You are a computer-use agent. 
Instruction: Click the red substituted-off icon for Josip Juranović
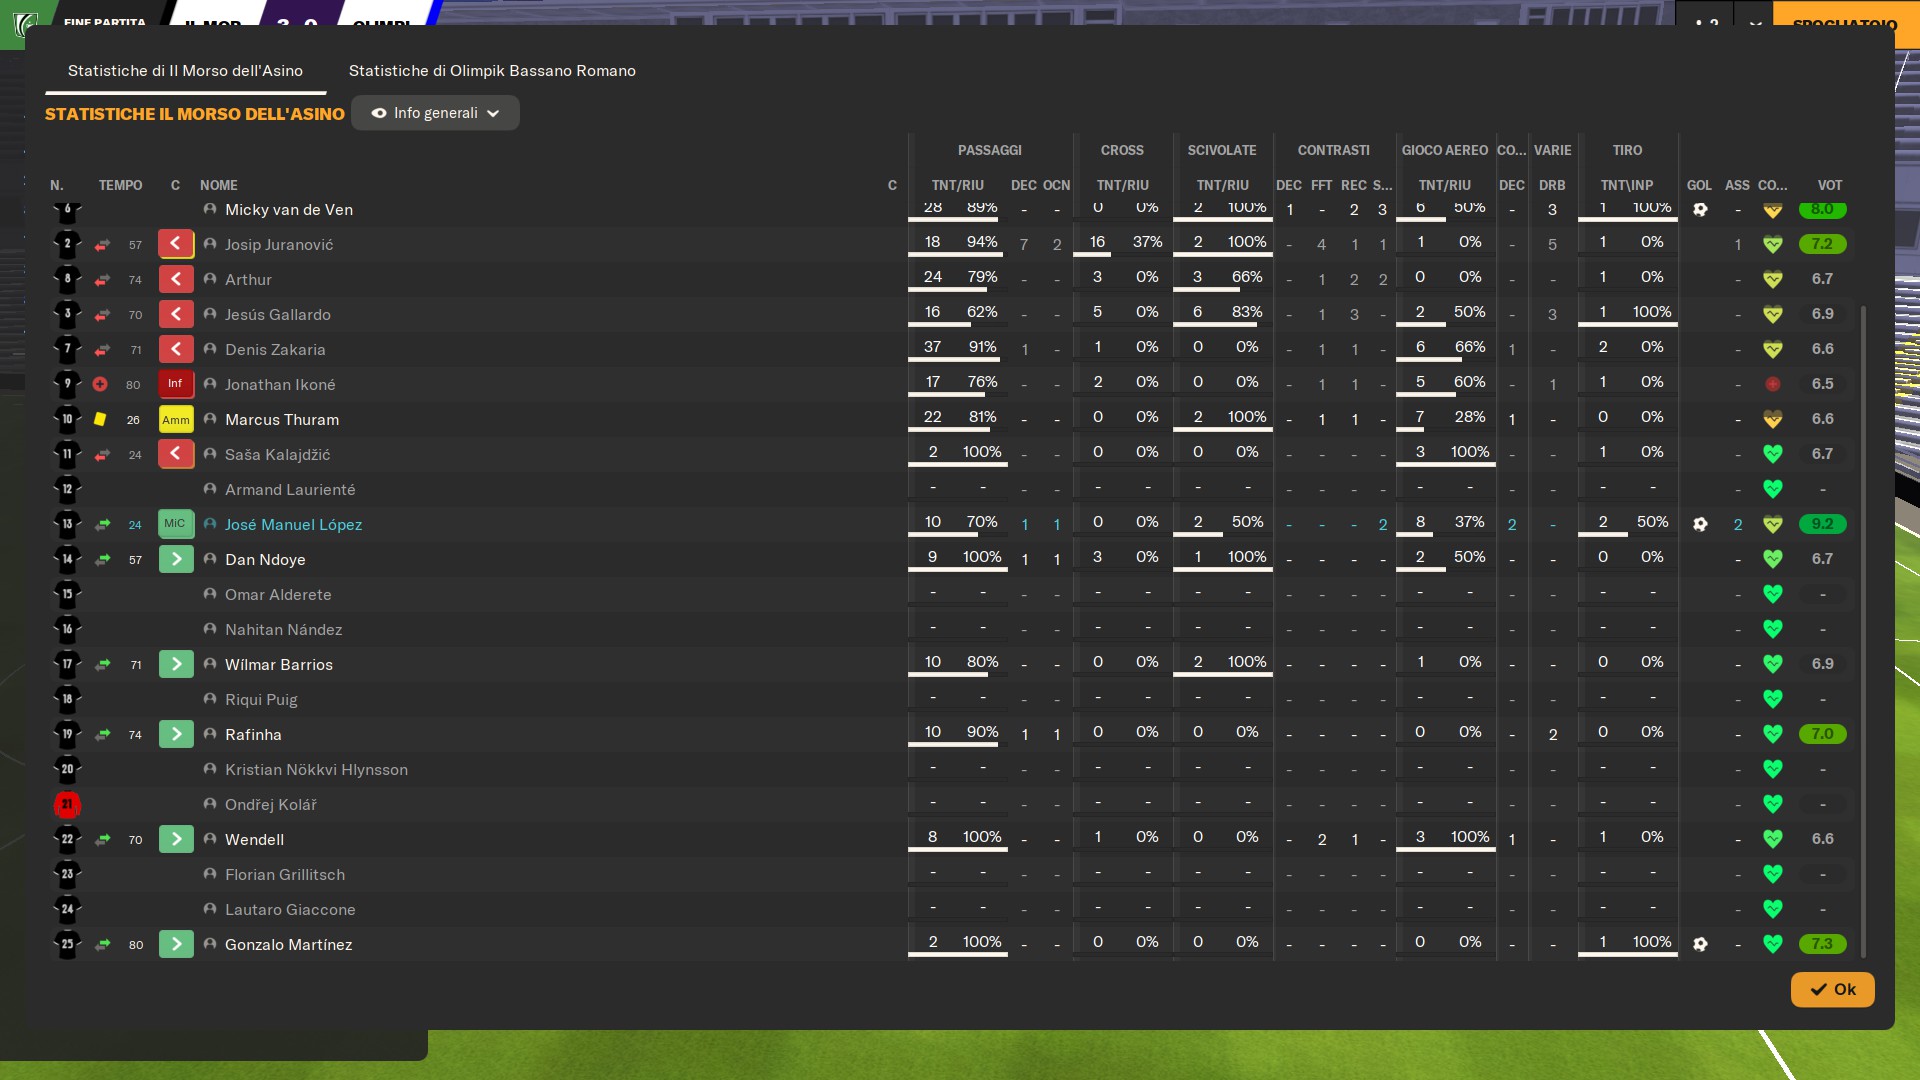pyautogui.click(x=176, y=244)
